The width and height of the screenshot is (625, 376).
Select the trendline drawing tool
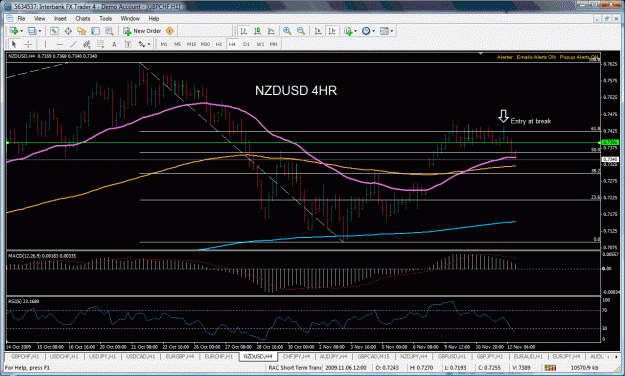point(73,44)
